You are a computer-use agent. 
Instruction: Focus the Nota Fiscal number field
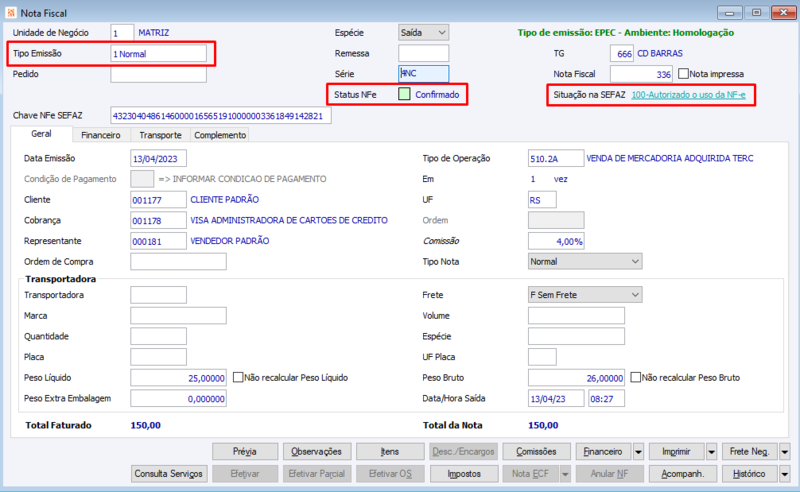(641, 74)
